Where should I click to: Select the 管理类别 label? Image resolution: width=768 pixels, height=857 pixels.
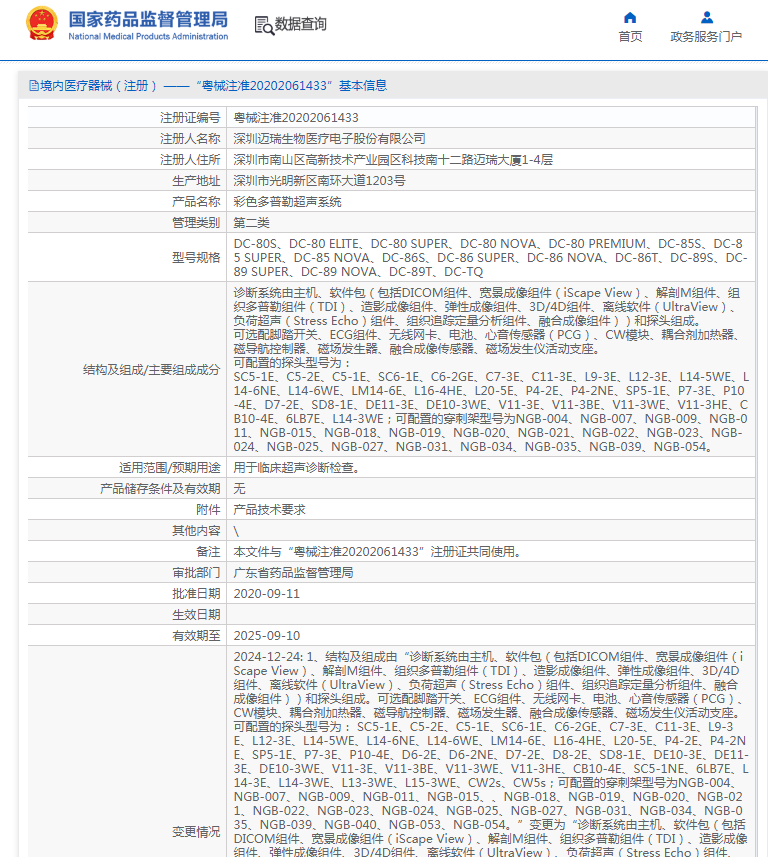click(196, 223)
